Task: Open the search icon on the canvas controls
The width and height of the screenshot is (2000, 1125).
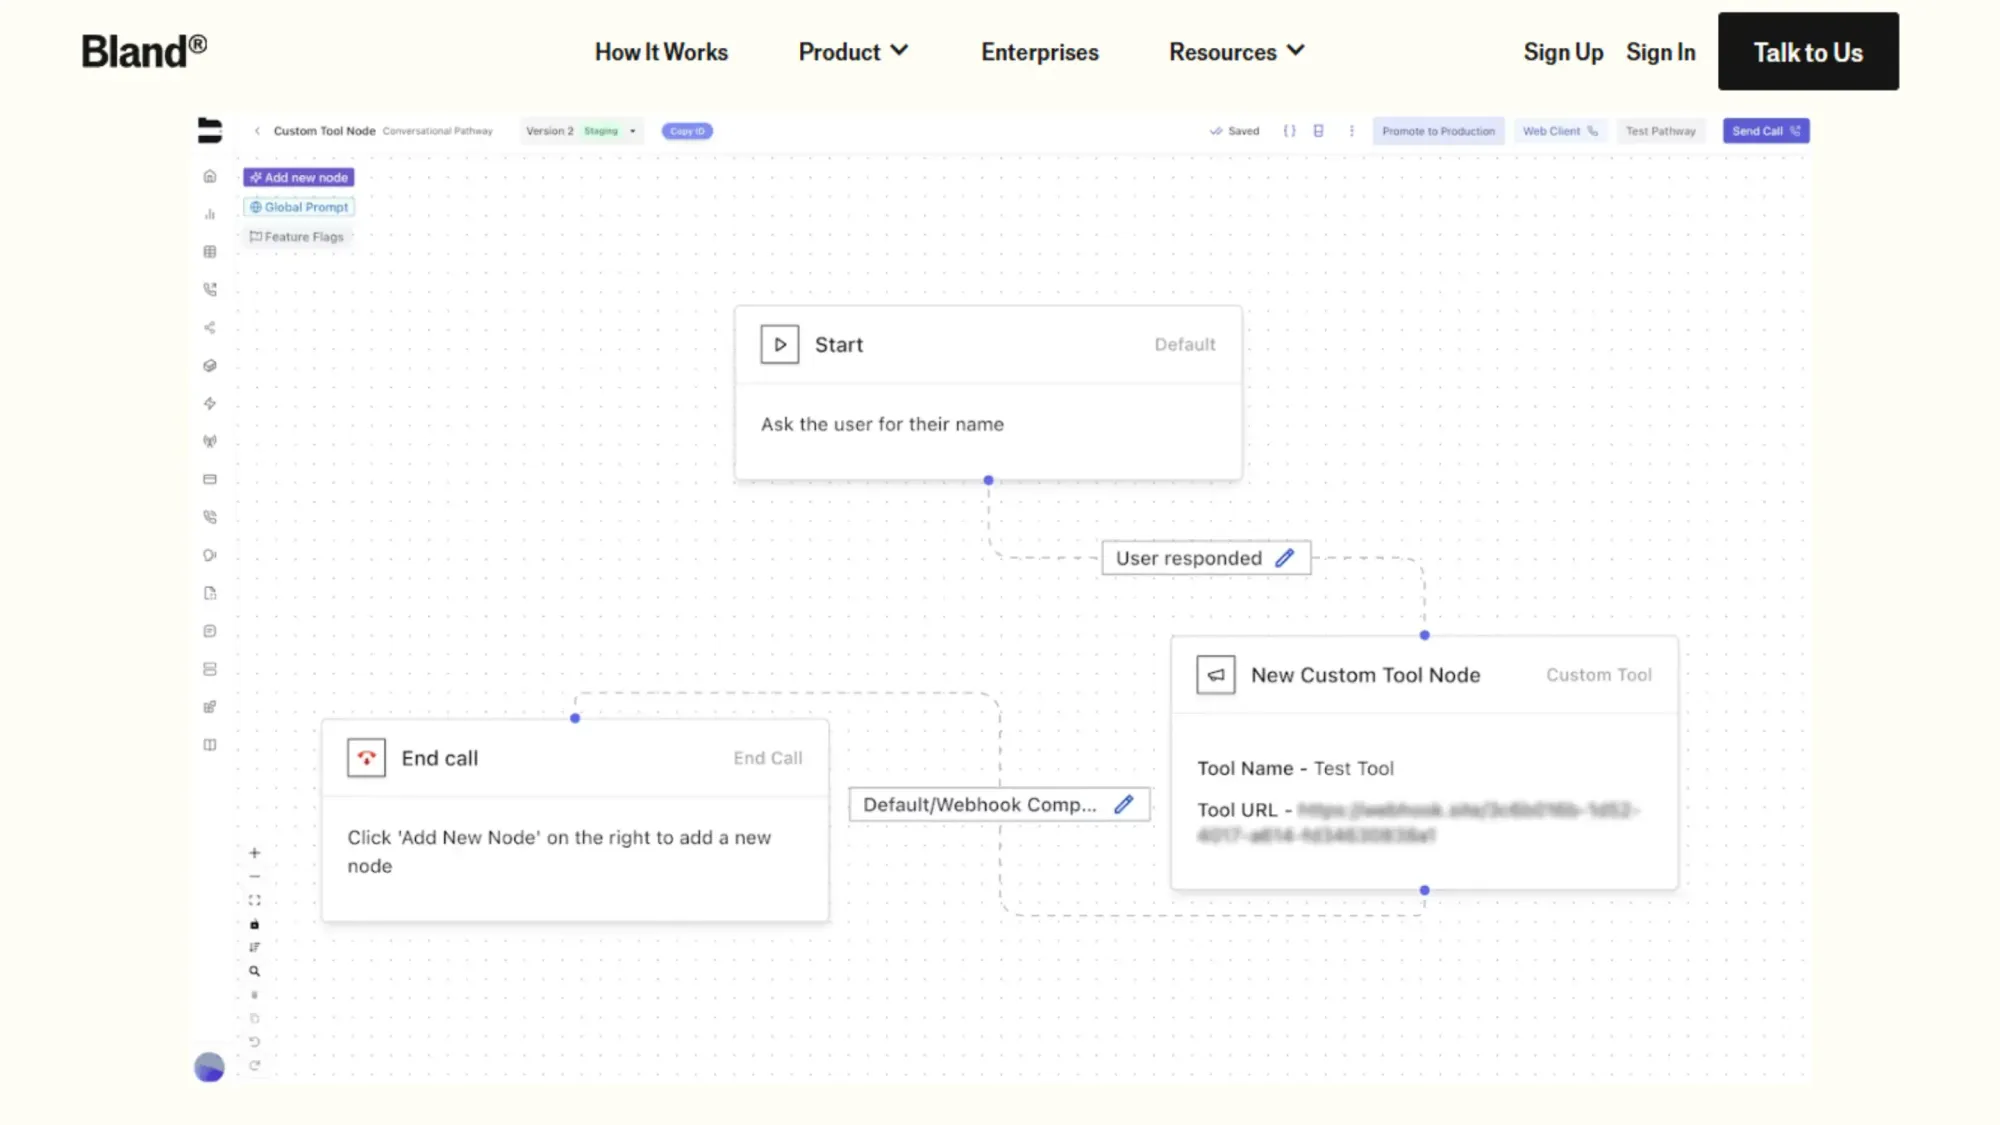Action: pyautogui.click(x=255, y=970)
